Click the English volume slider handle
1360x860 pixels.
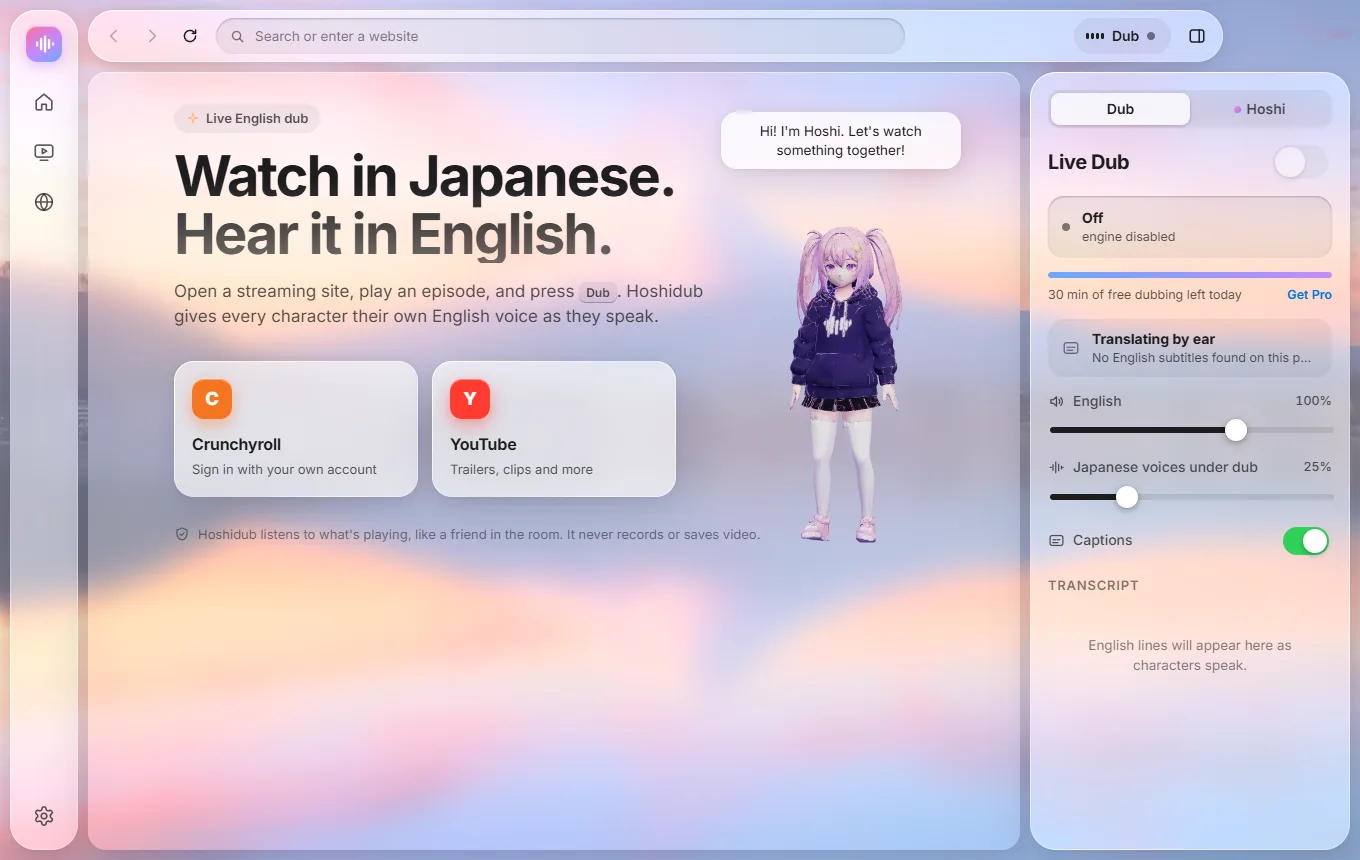coord(1236,430)
